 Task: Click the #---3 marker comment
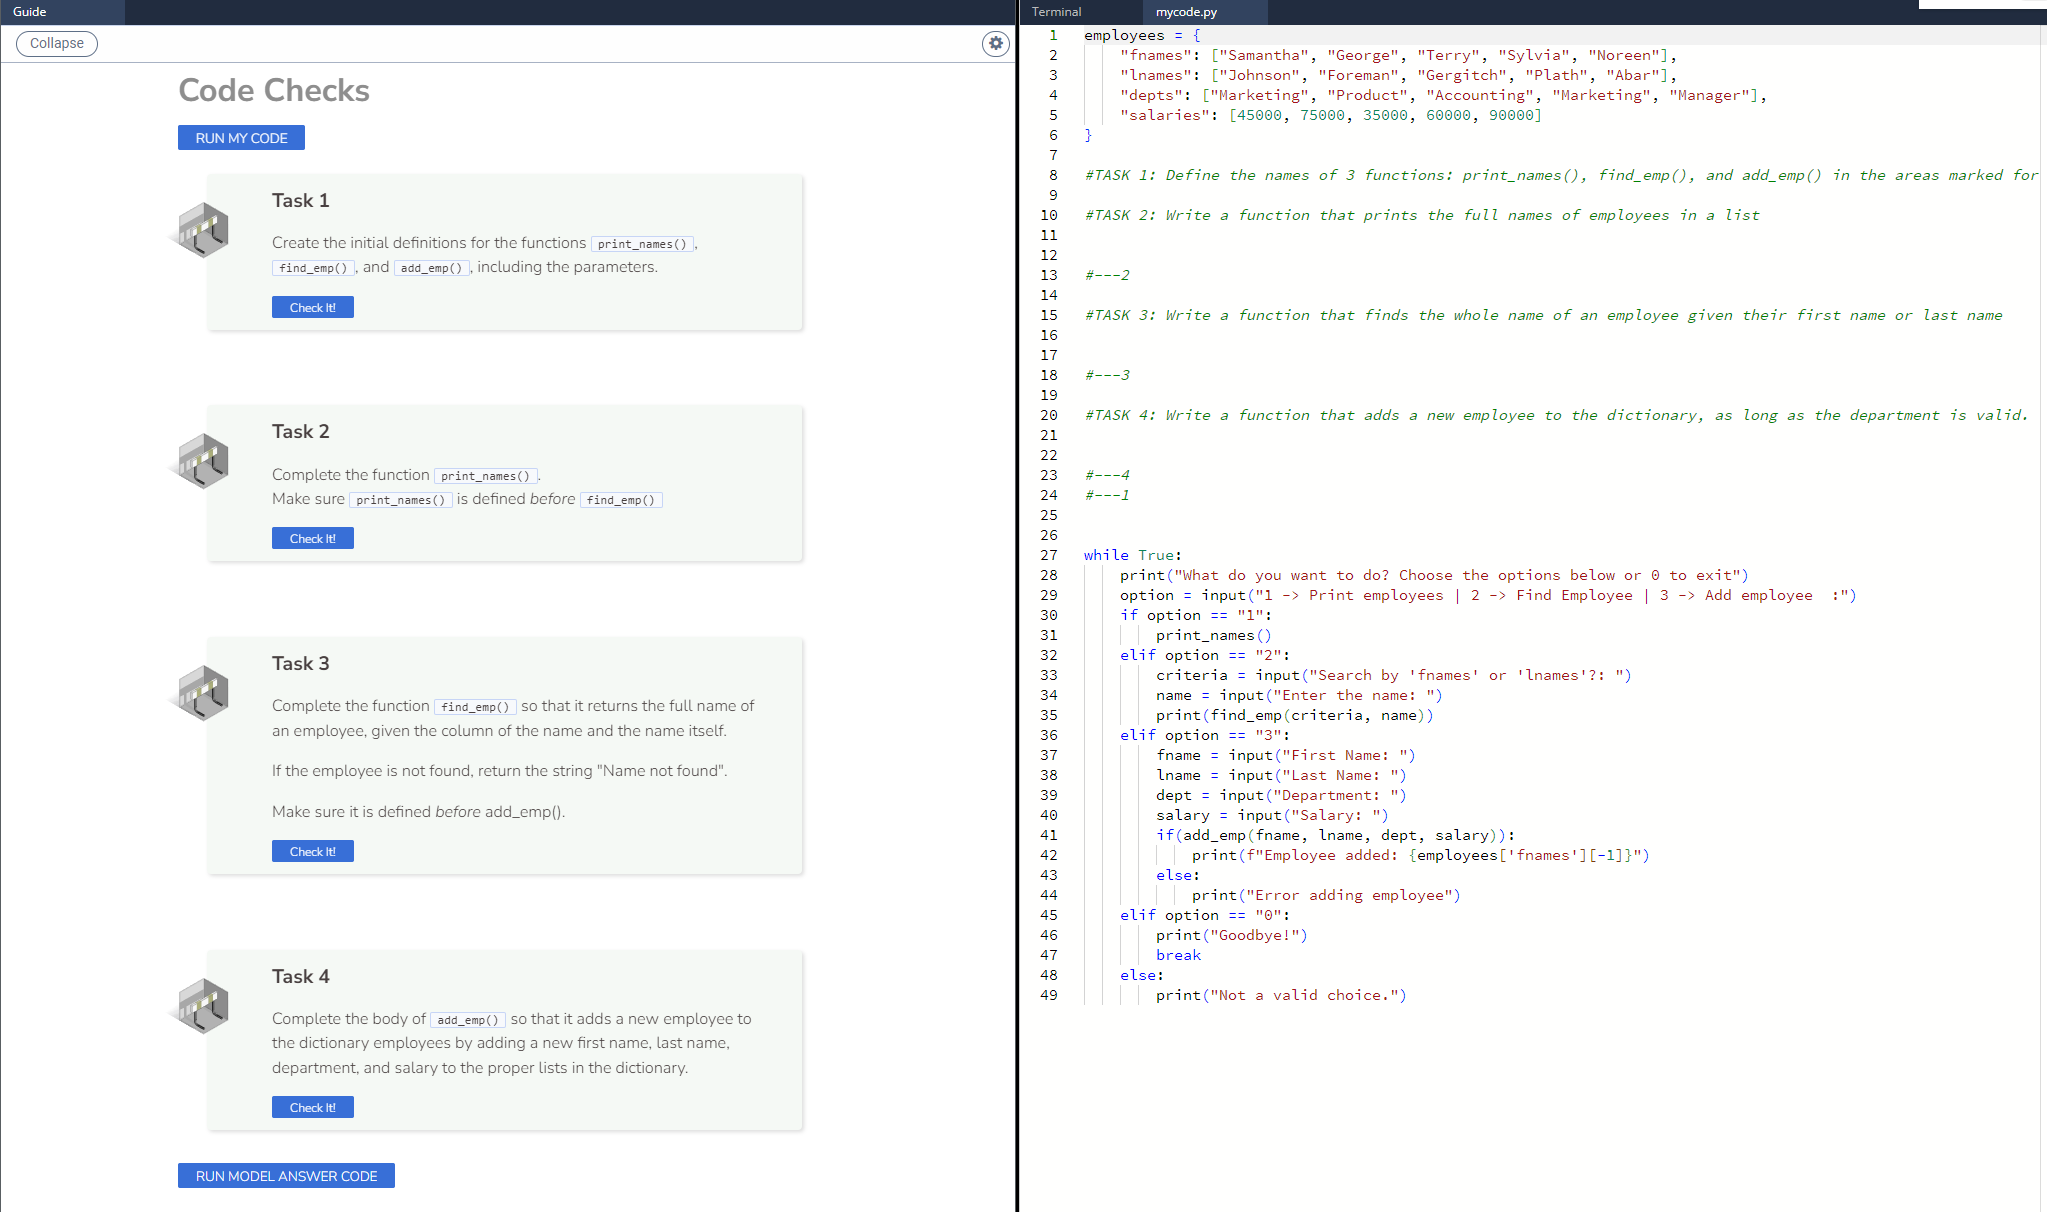(1107, 375)
